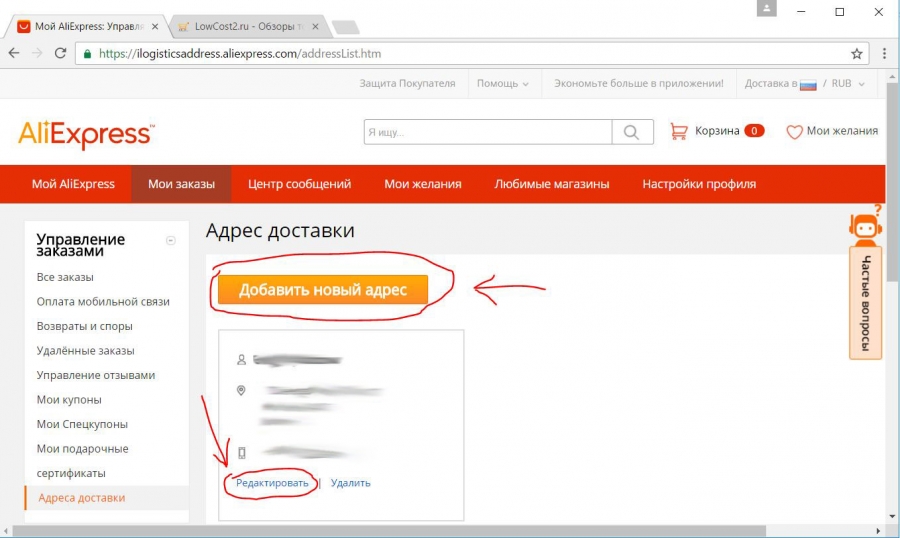Image resolution: width=900 pixels, height=538 pixels.
Task: Open the Chrome user profile icon
Action: [766, 9]
